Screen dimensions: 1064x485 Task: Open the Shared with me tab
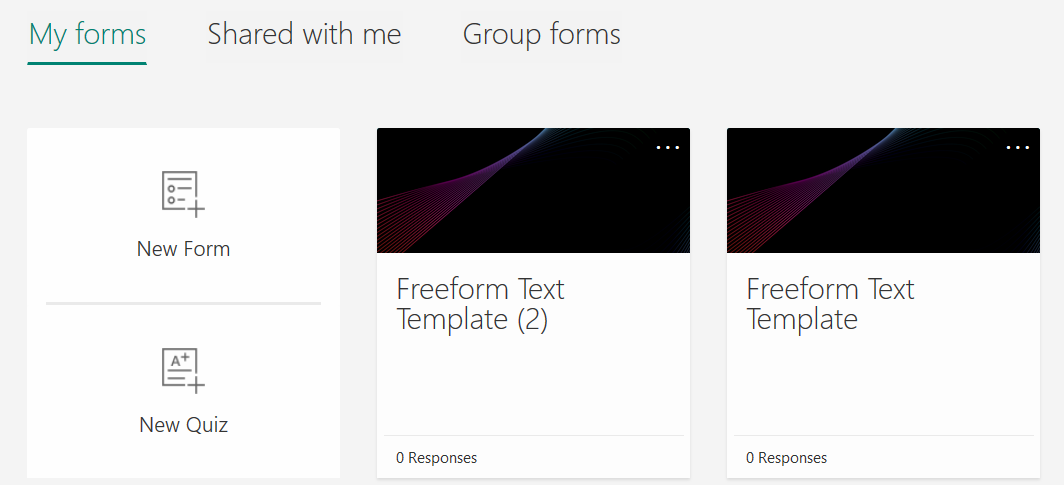[x=304, y=34]
